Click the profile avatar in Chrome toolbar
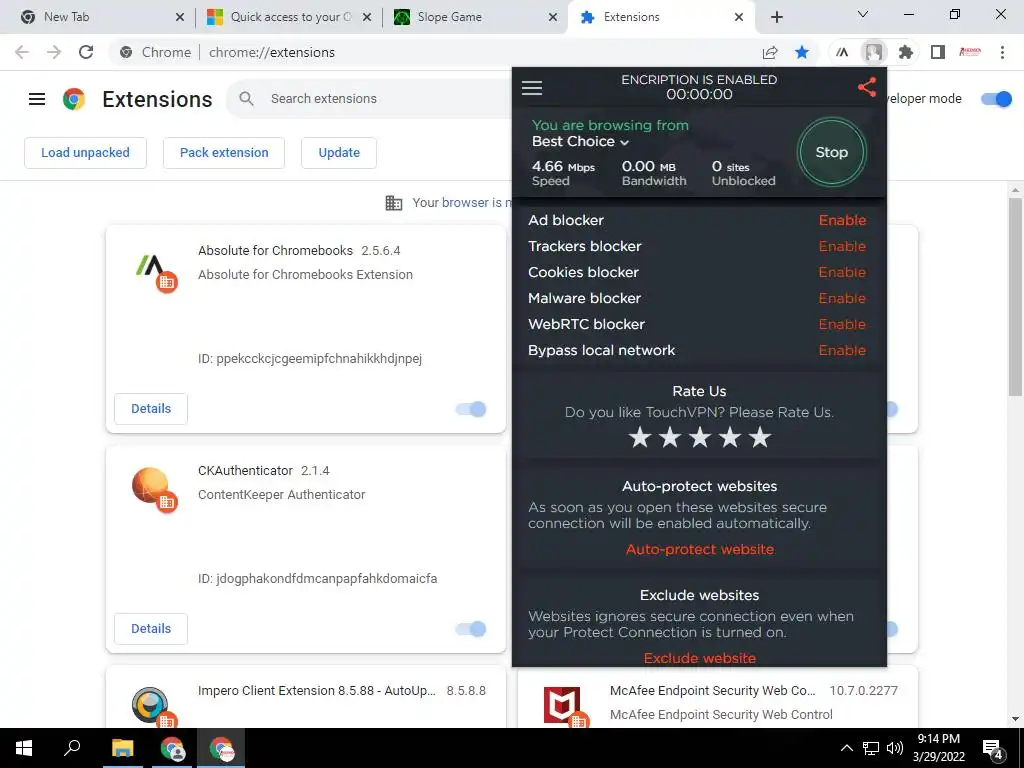 pyautogui.click(x=970, y=52)
